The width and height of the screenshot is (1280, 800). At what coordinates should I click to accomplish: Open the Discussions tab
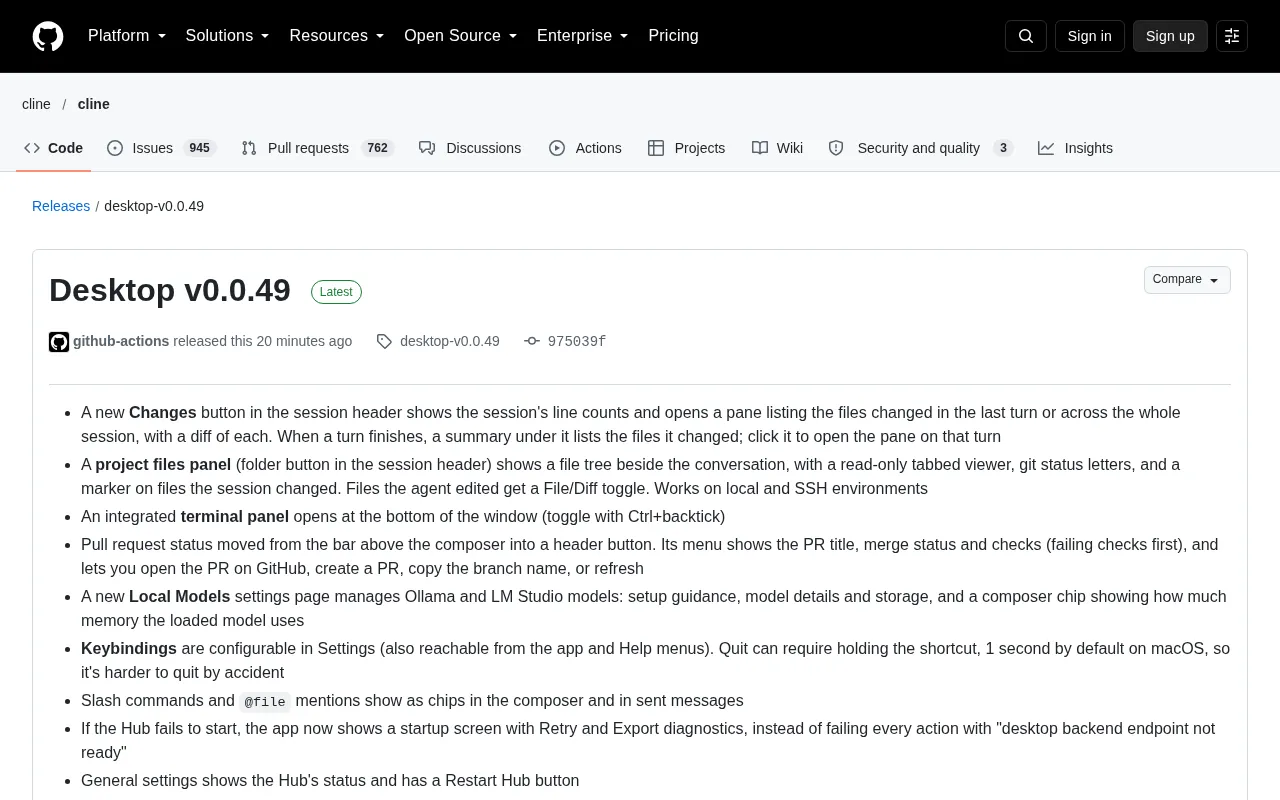(x=470, y=148)
